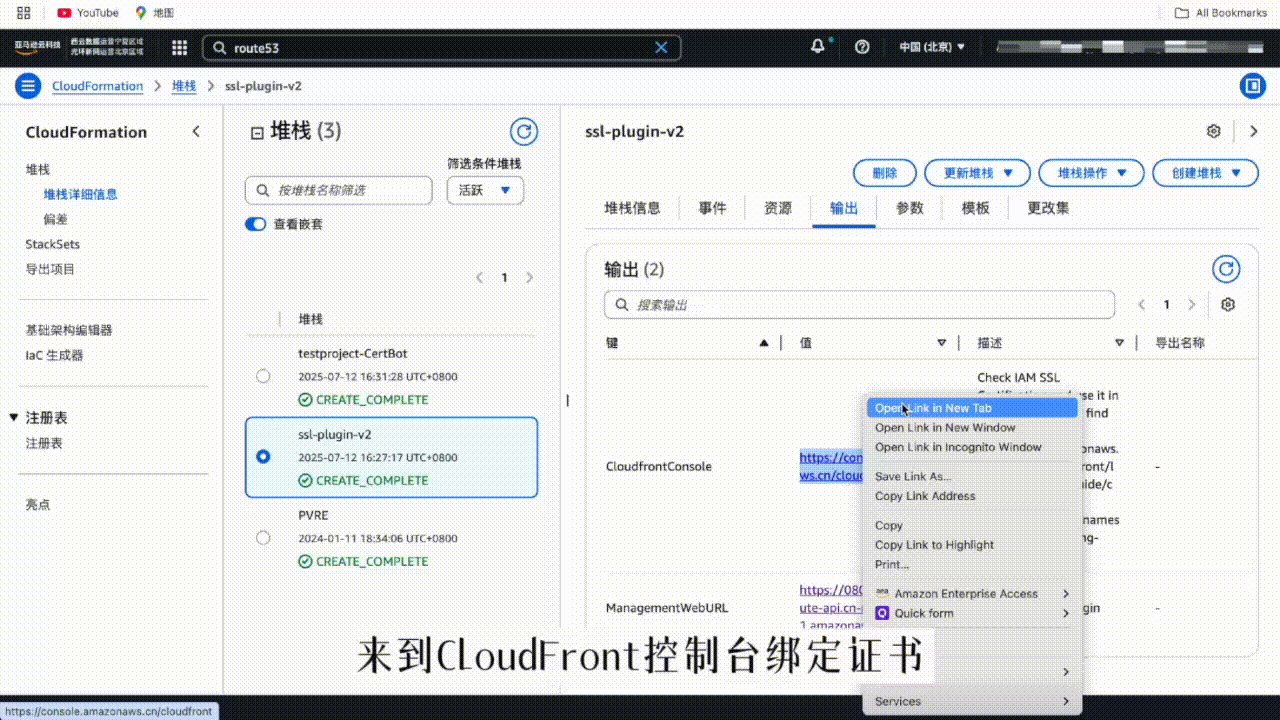Select the testproject-CertBot stack radio button
Screen dimensions: 1280x720
pos(263,376)
